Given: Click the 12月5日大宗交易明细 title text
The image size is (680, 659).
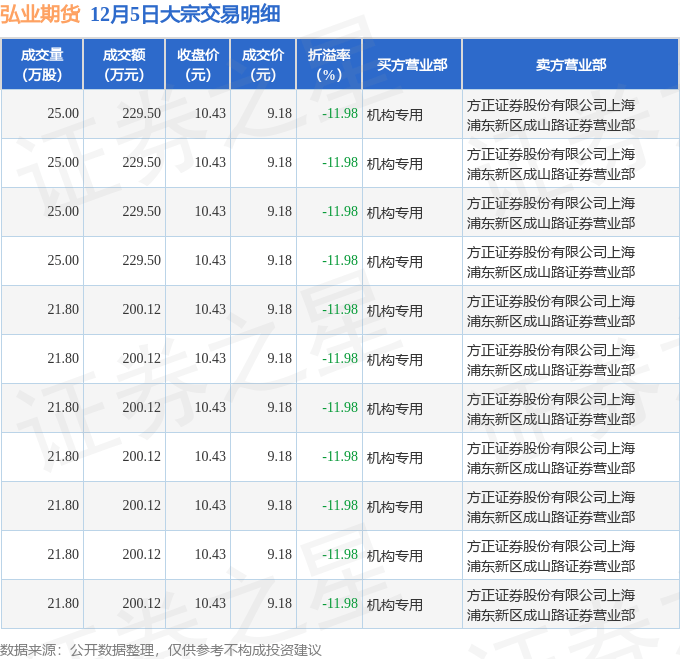Looking at the screenshot, I should click(185, 14).
